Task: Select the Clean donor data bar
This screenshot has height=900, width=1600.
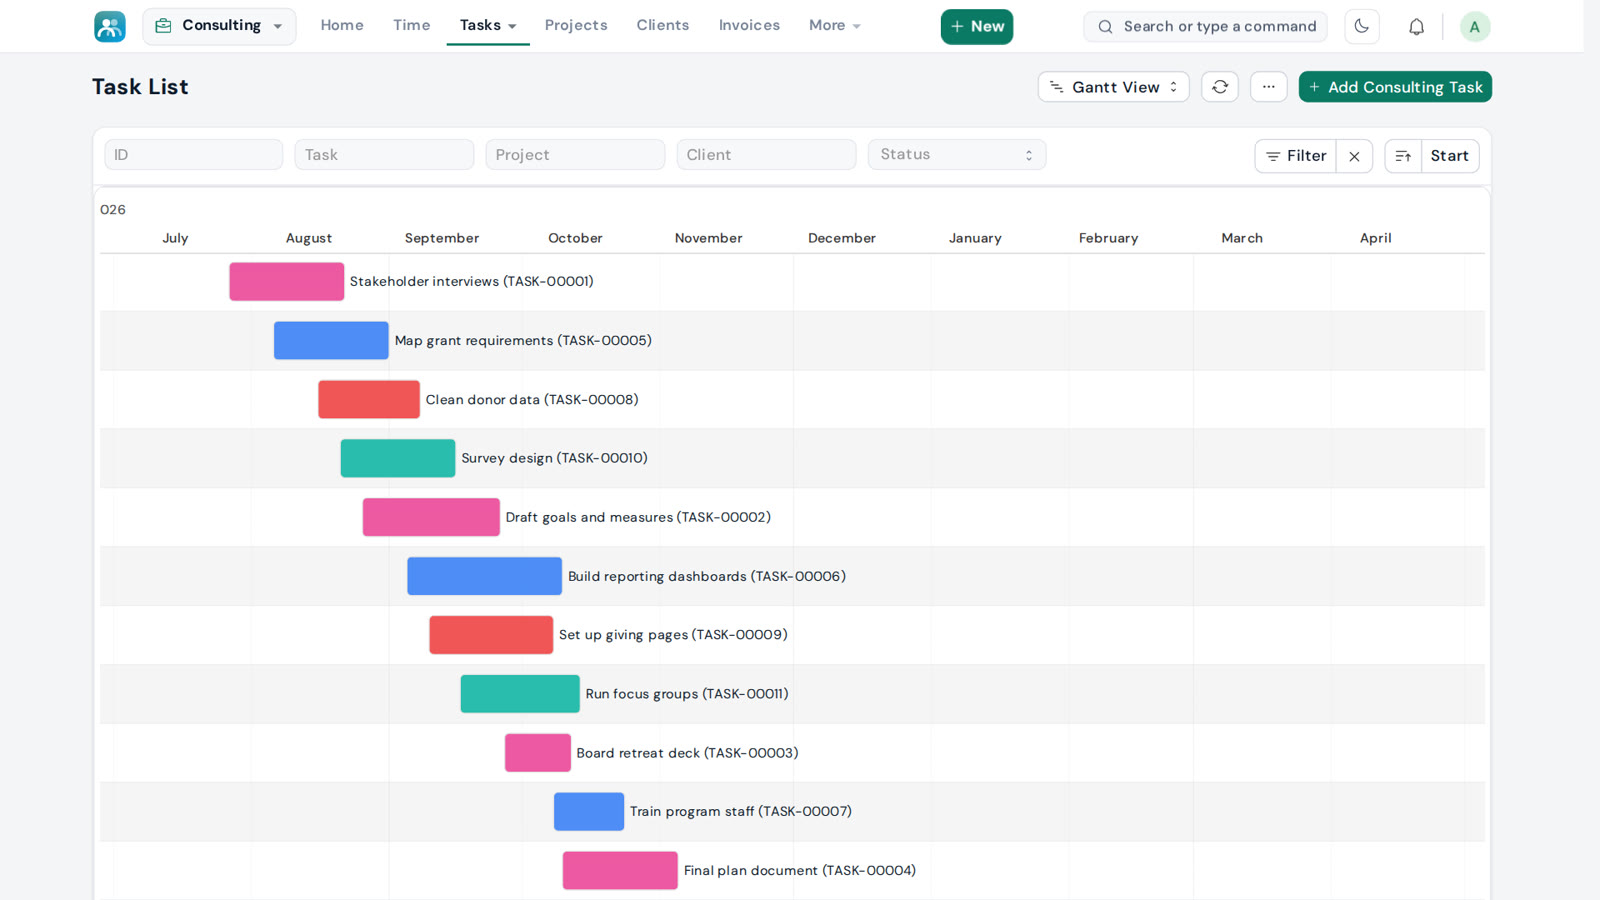Action: click(x=369, y=400)
